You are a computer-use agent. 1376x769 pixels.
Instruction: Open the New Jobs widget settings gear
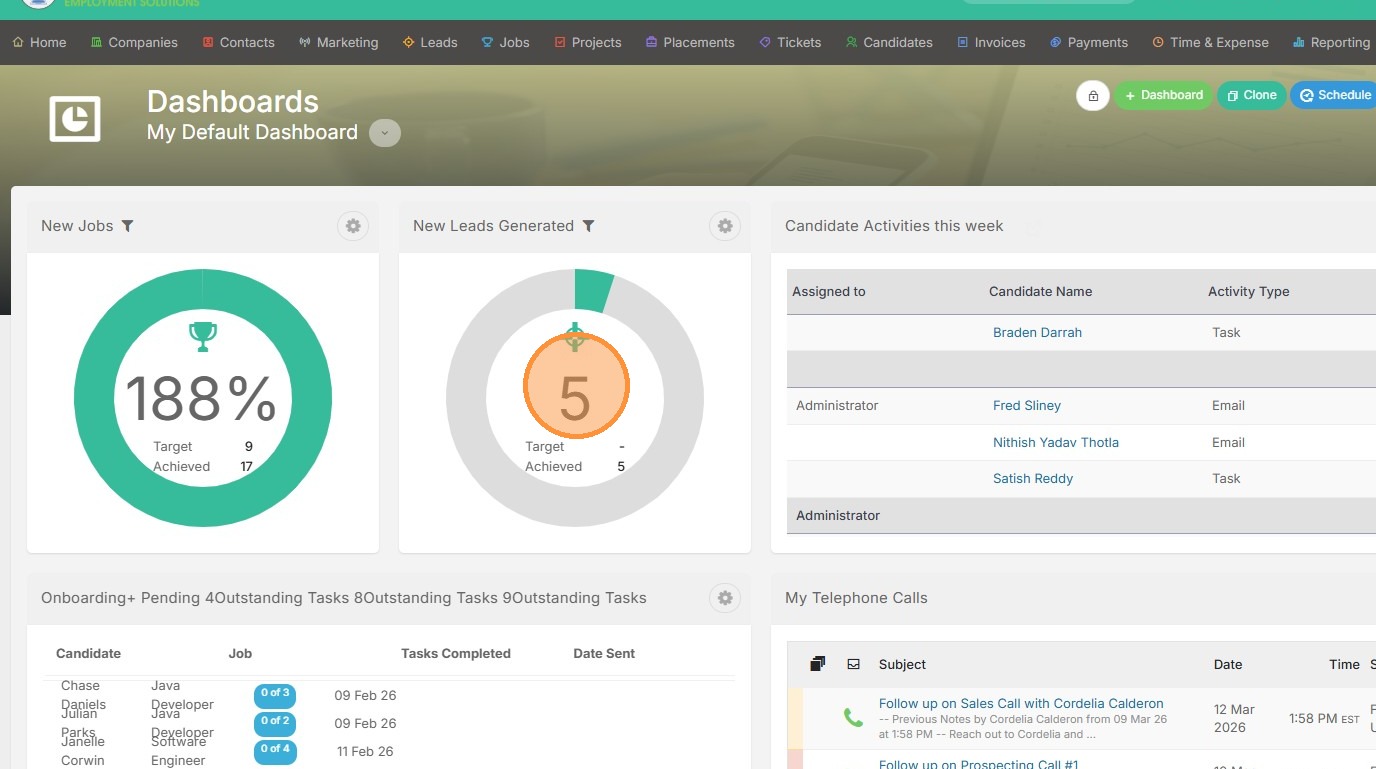[353, 226]
